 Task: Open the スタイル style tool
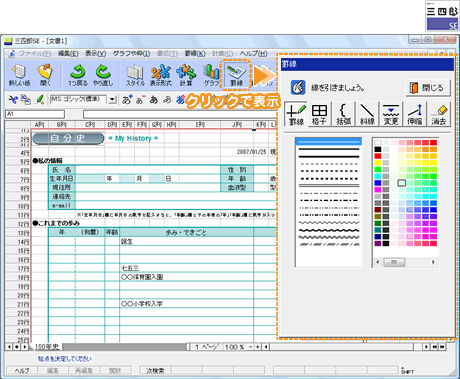(135, 74)
